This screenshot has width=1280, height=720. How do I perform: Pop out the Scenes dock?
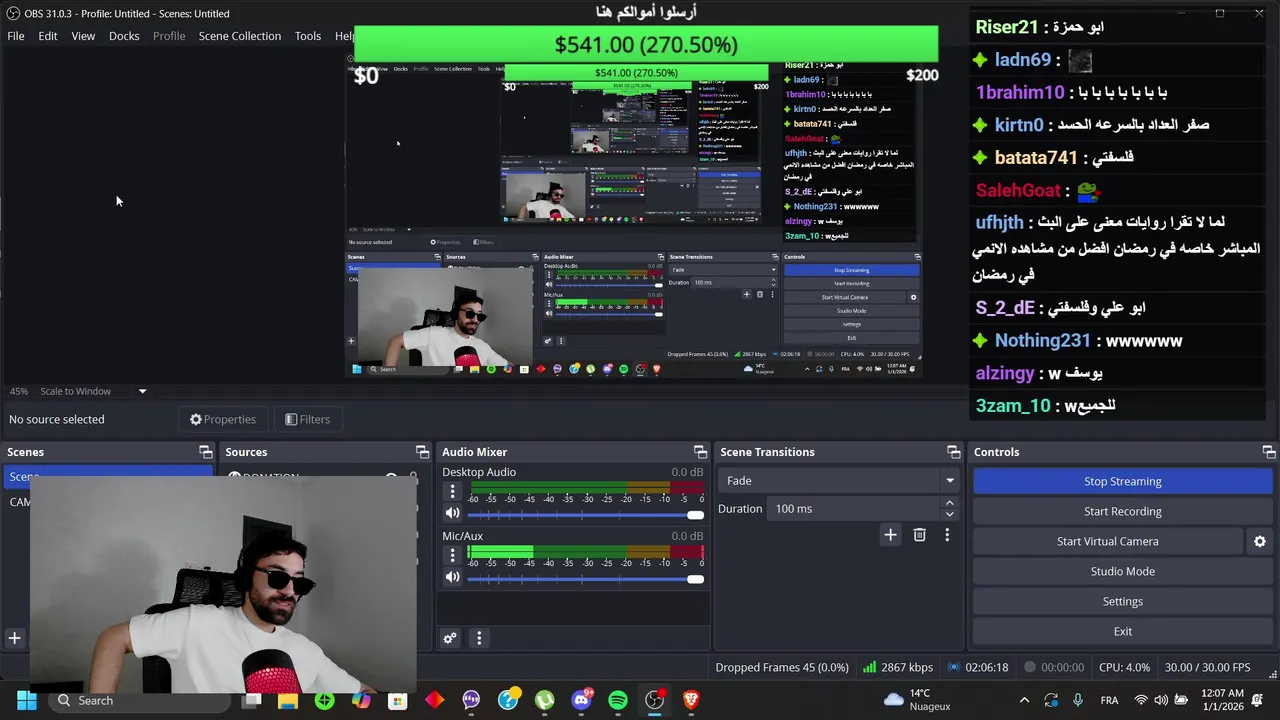pyautogui.click(x=205, y=452)
